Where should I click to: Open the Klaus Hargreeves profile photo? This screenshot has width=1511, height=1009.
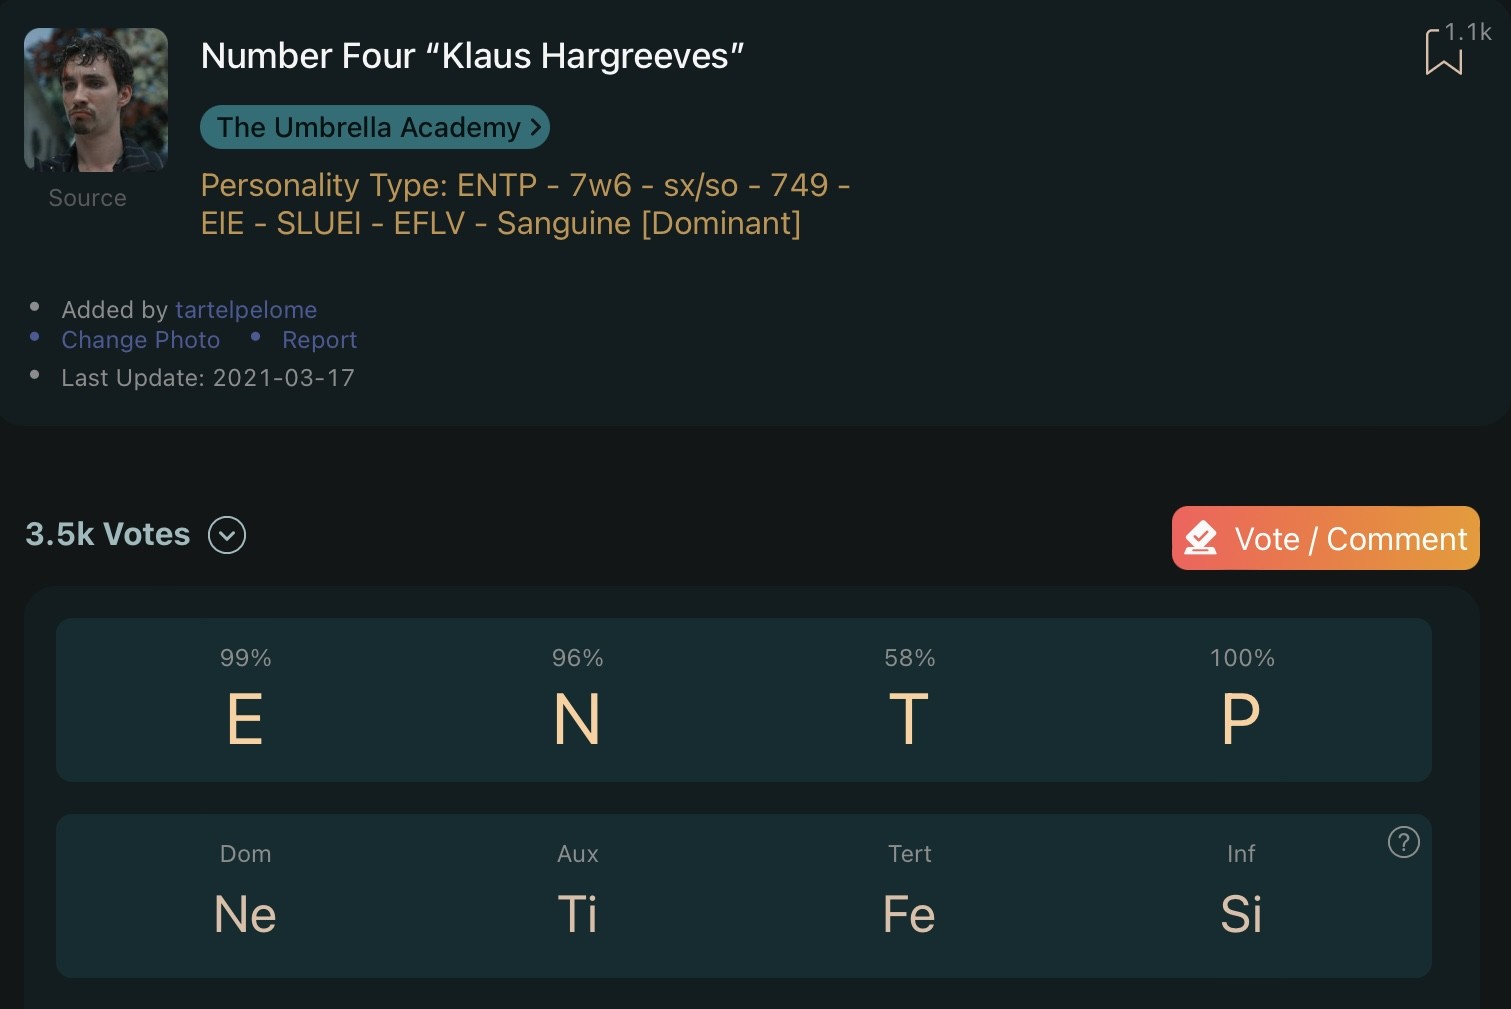pyautogui.click(x=96, y=100)
